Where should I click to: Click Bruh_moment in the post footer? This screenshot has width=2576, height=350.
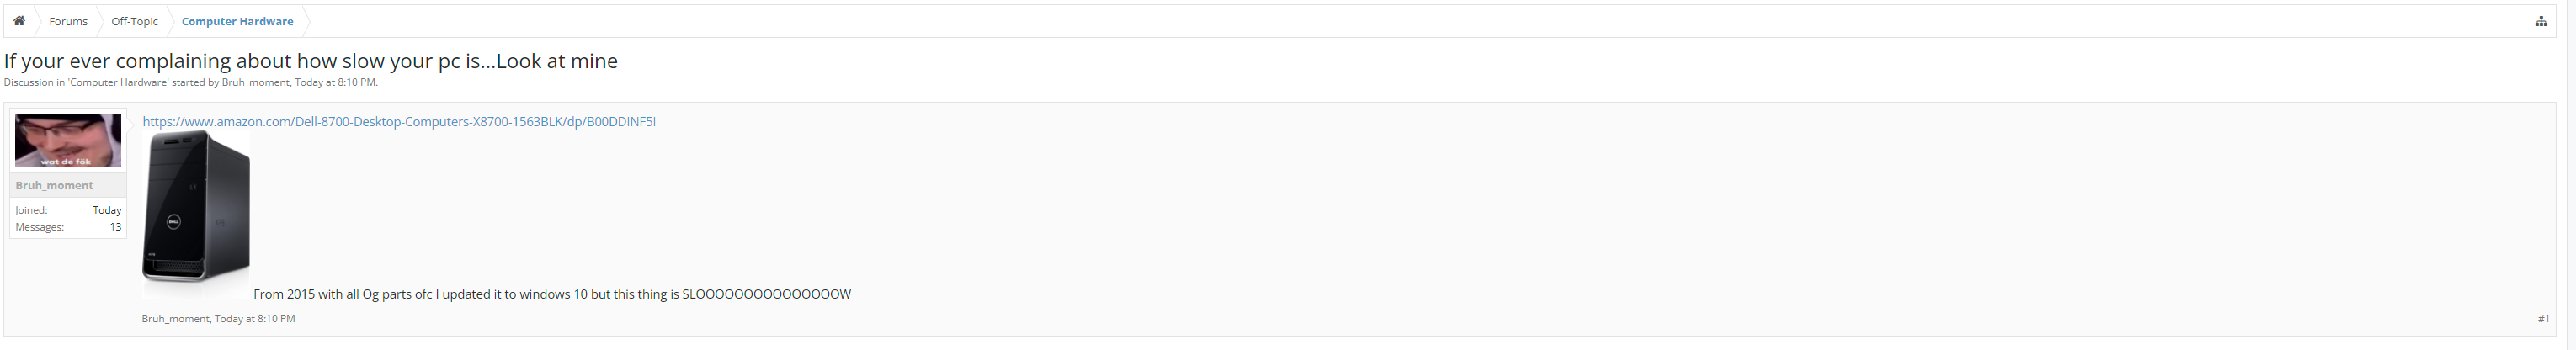(175, 319)
